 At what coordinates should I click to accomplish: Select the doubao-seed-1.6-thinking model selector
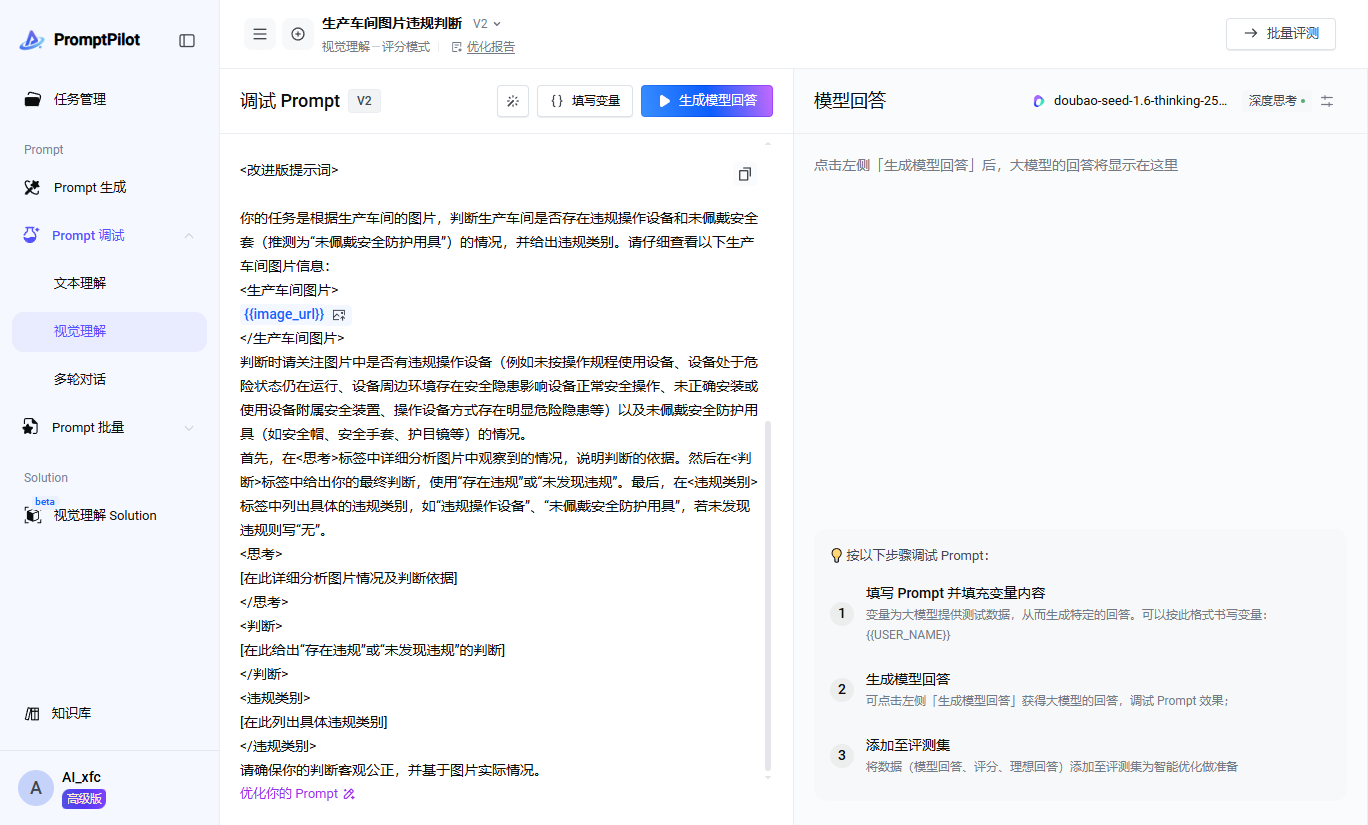click(1131, 101)
